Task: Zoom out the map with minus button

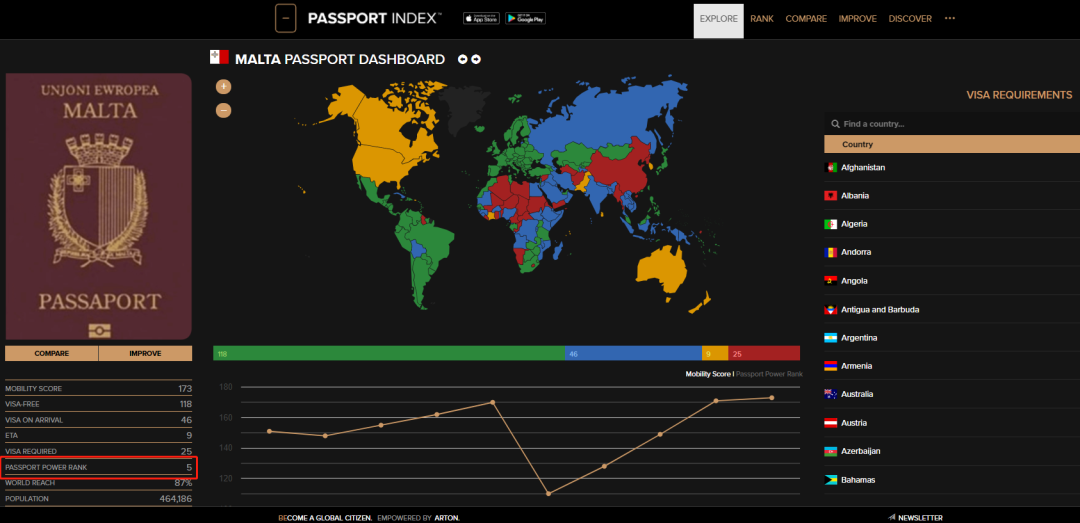Action: (223, 110)
